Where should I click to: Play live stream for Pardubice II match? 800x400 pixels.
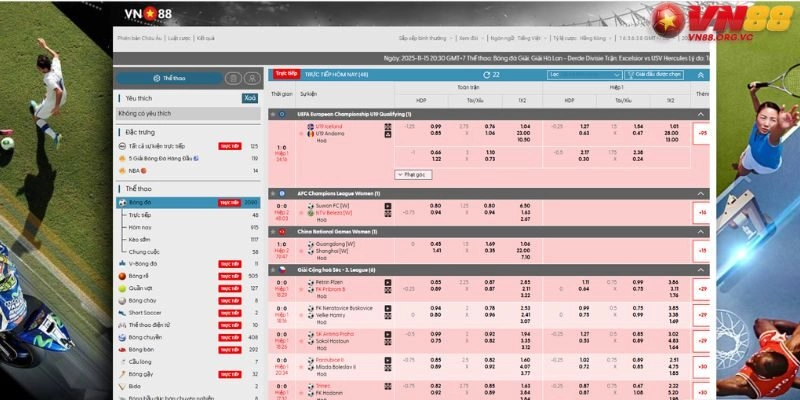[388, 360]
